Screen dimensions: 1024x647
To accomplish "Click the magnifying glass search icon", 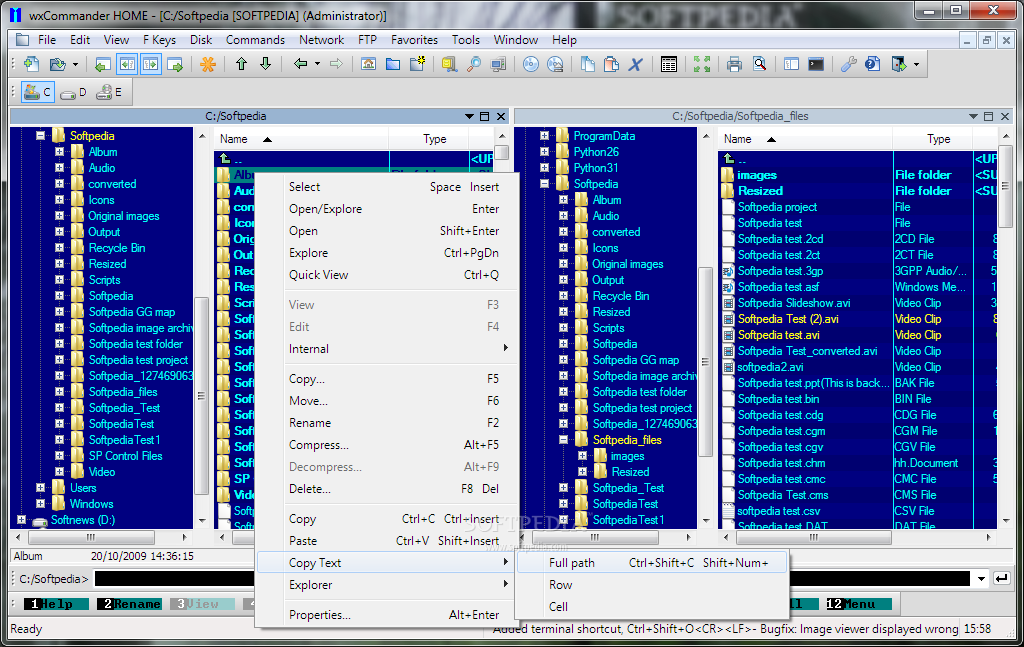I will point(474,64).
